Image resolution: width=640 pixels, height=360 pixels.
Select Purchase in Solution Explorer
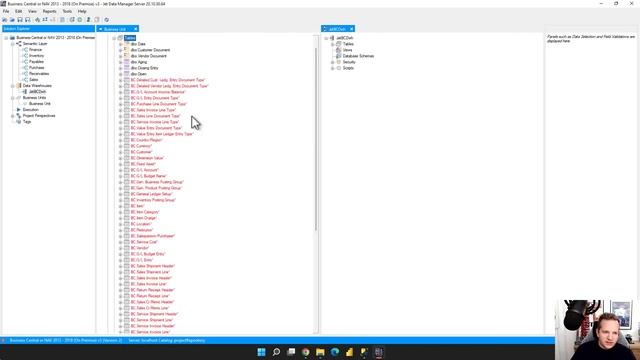36,68
